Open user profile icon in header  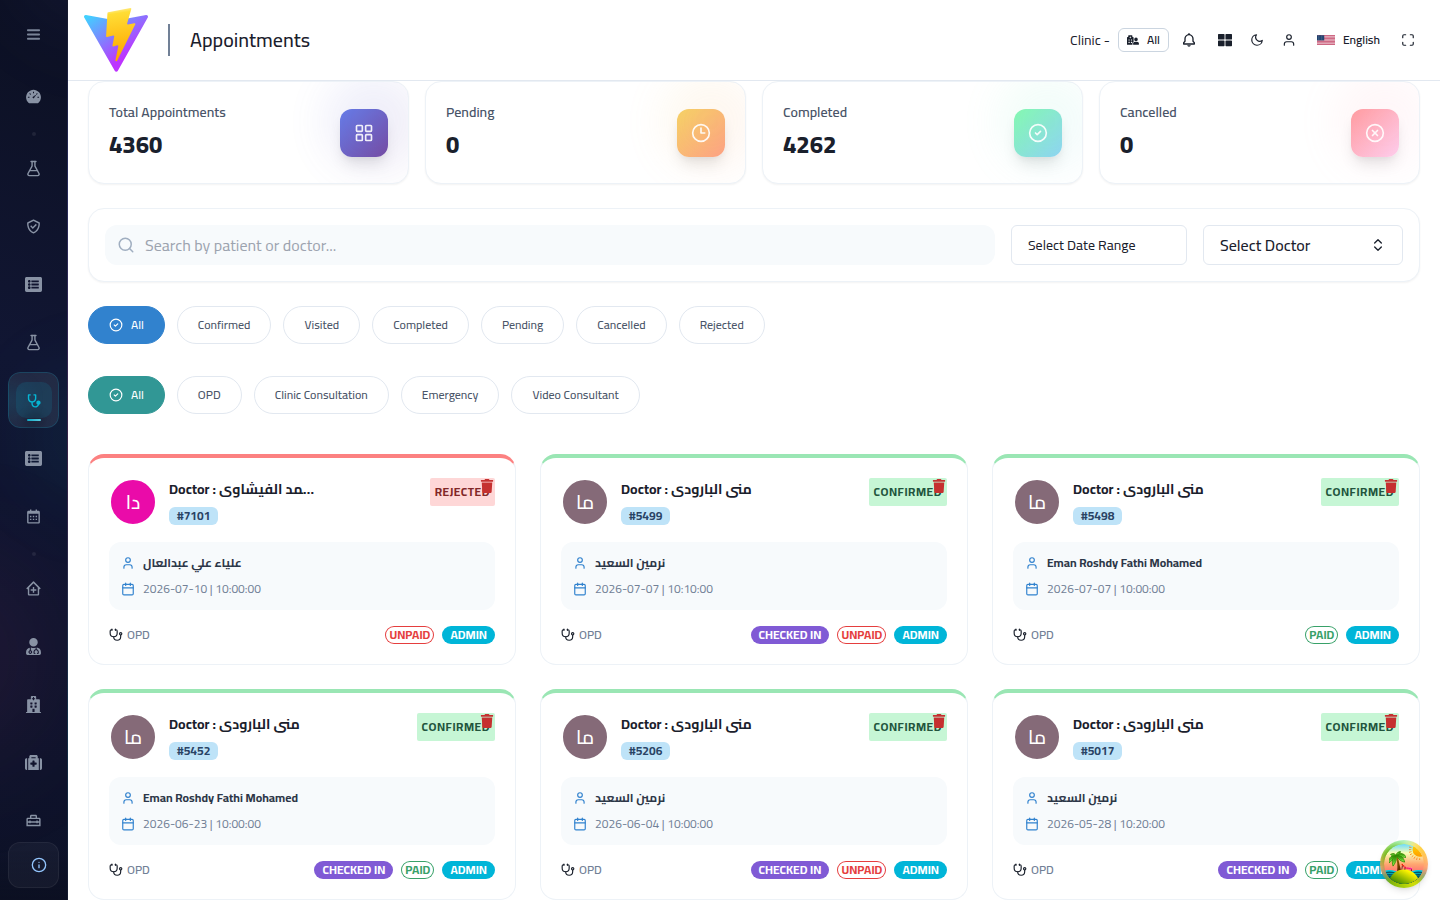pos(1289,40)
